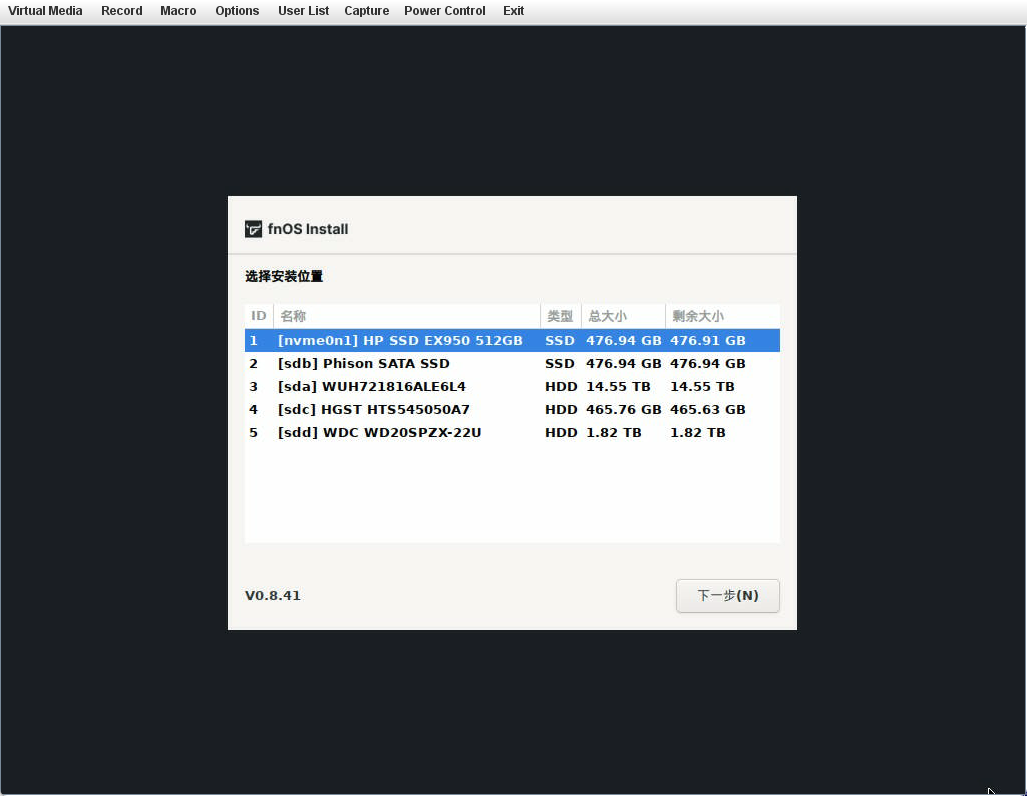1027x796 pixels.
Task: Open the Record menu
Action: tap(121, 11)
